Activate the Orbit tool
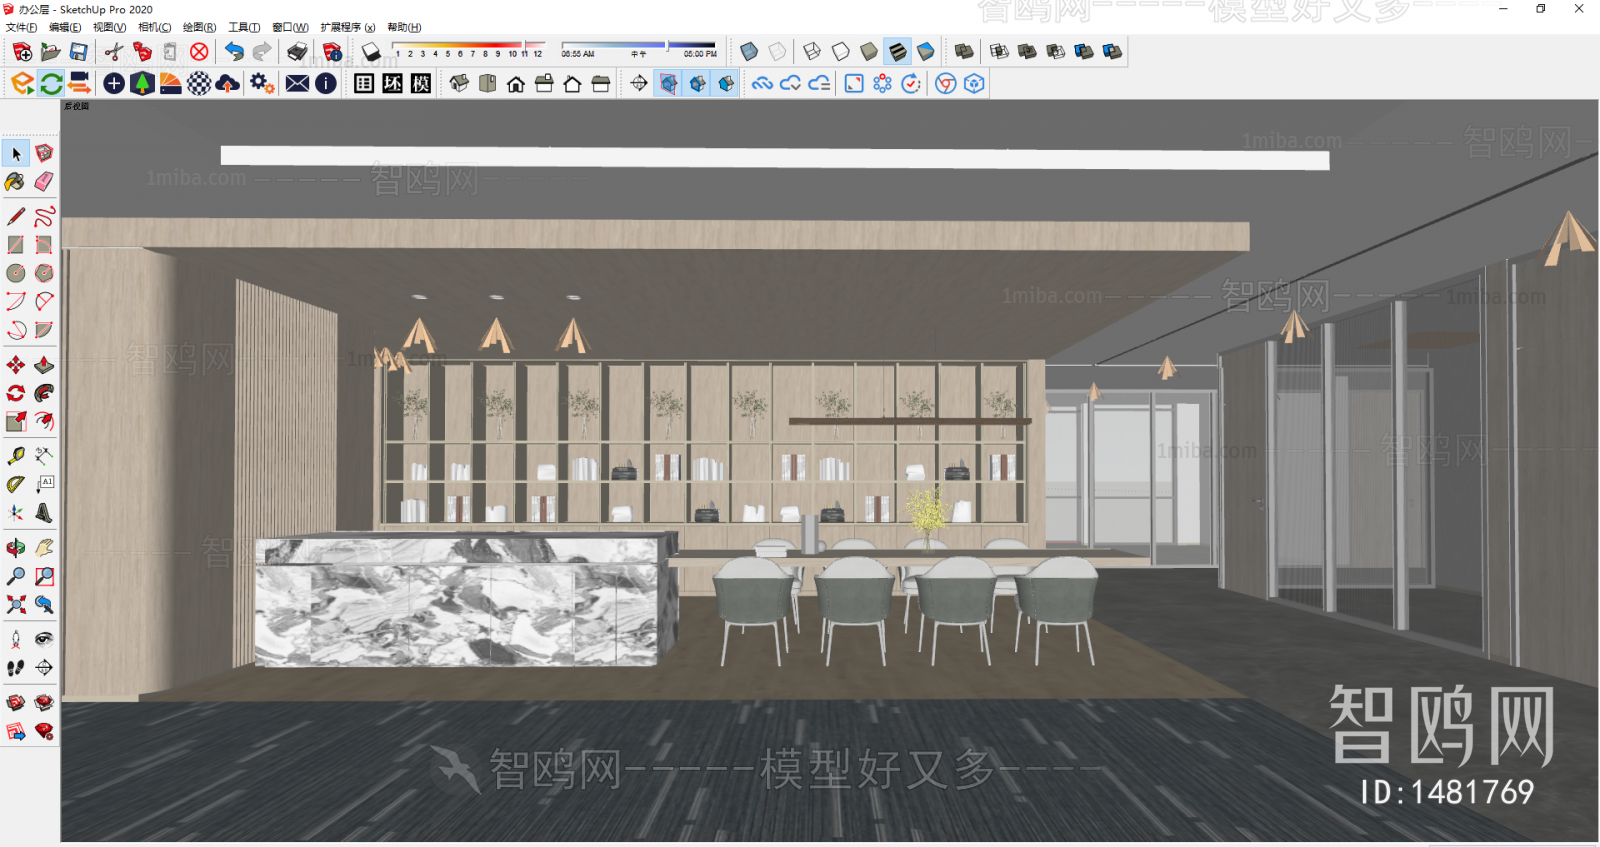Image resolution: width=1600 pixels, height=847 pixels. pos(16,548)
